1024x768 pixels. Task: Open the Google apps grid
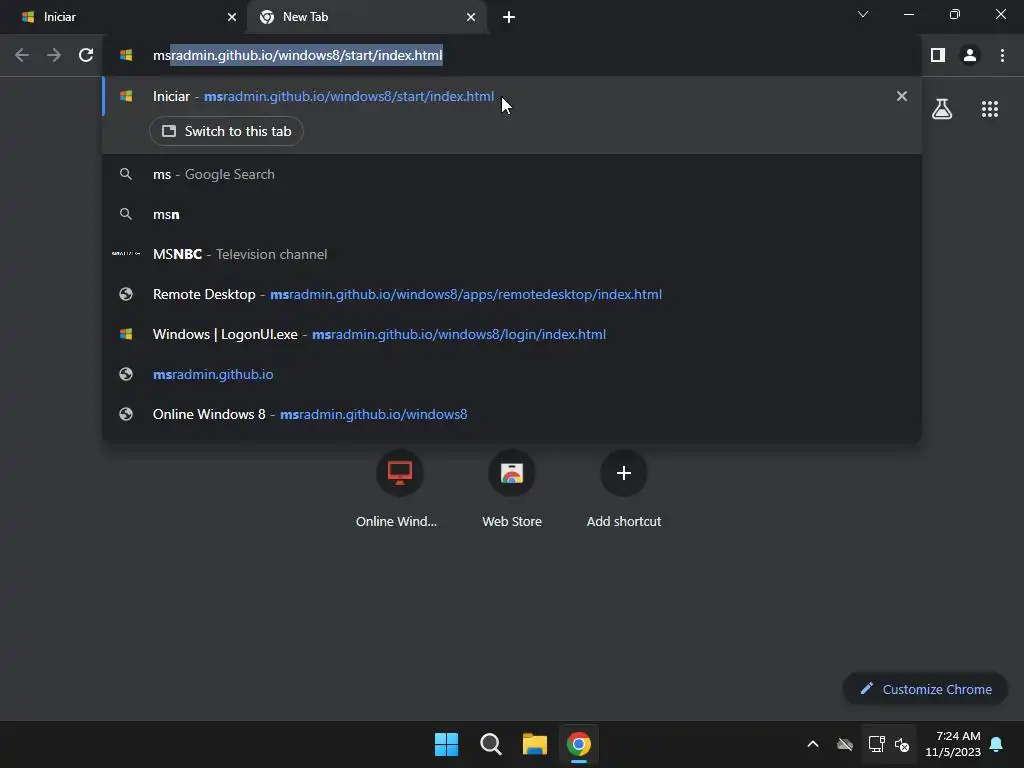click(x=990, y=109)
